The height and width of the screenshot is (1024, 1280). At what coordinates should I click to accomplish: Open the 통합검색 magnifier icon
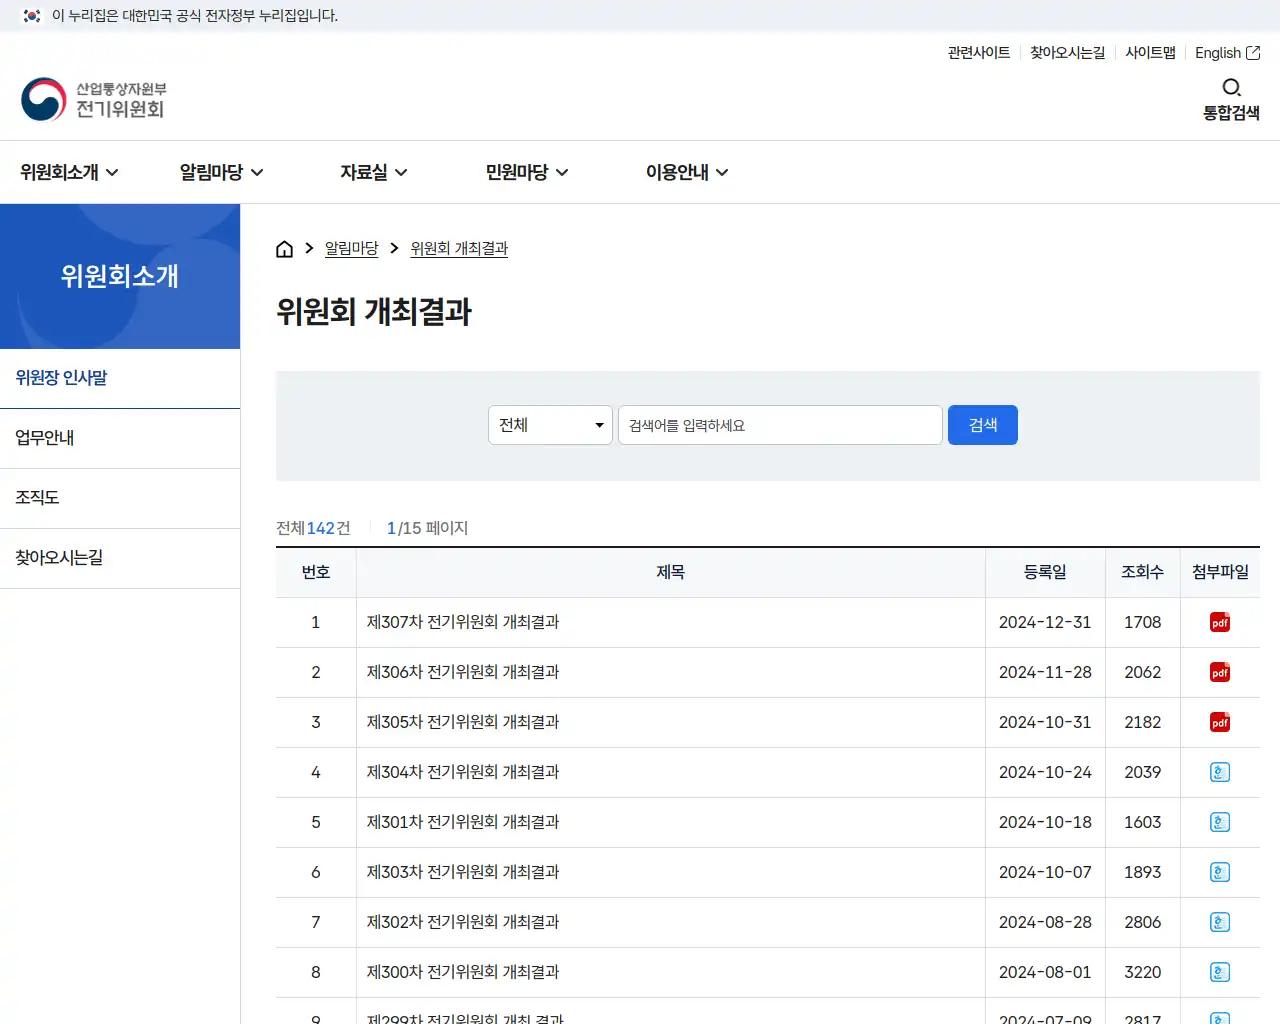1231,88
